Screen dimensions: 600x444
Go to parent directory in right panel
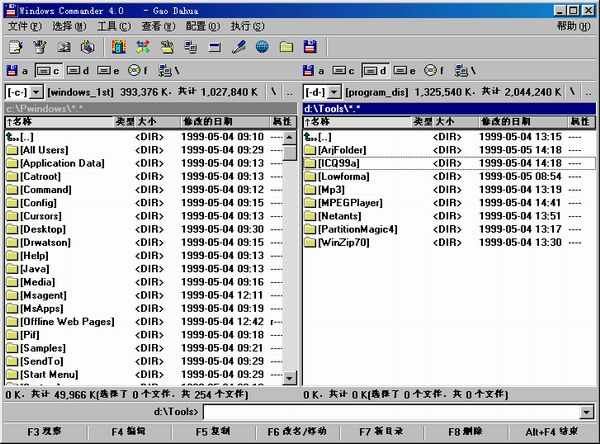588,92
